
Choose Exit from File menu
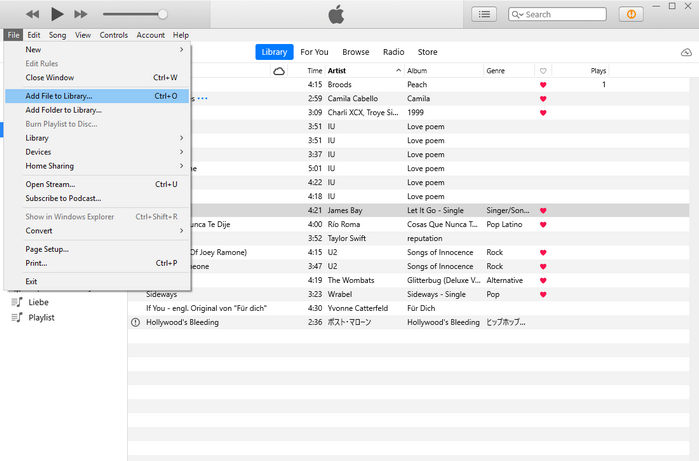pos(97,281)
